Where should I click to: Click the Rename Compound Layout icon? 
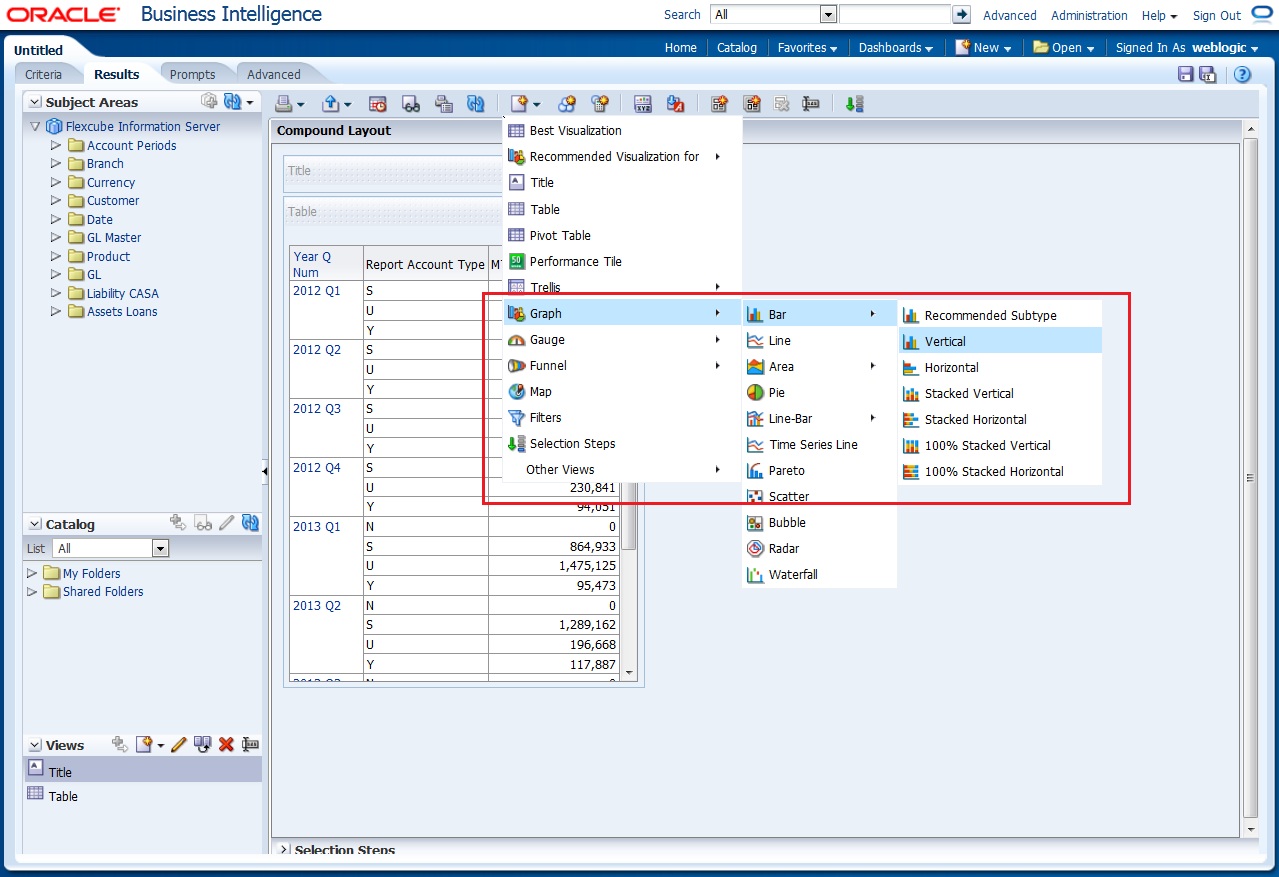(811, 103)
